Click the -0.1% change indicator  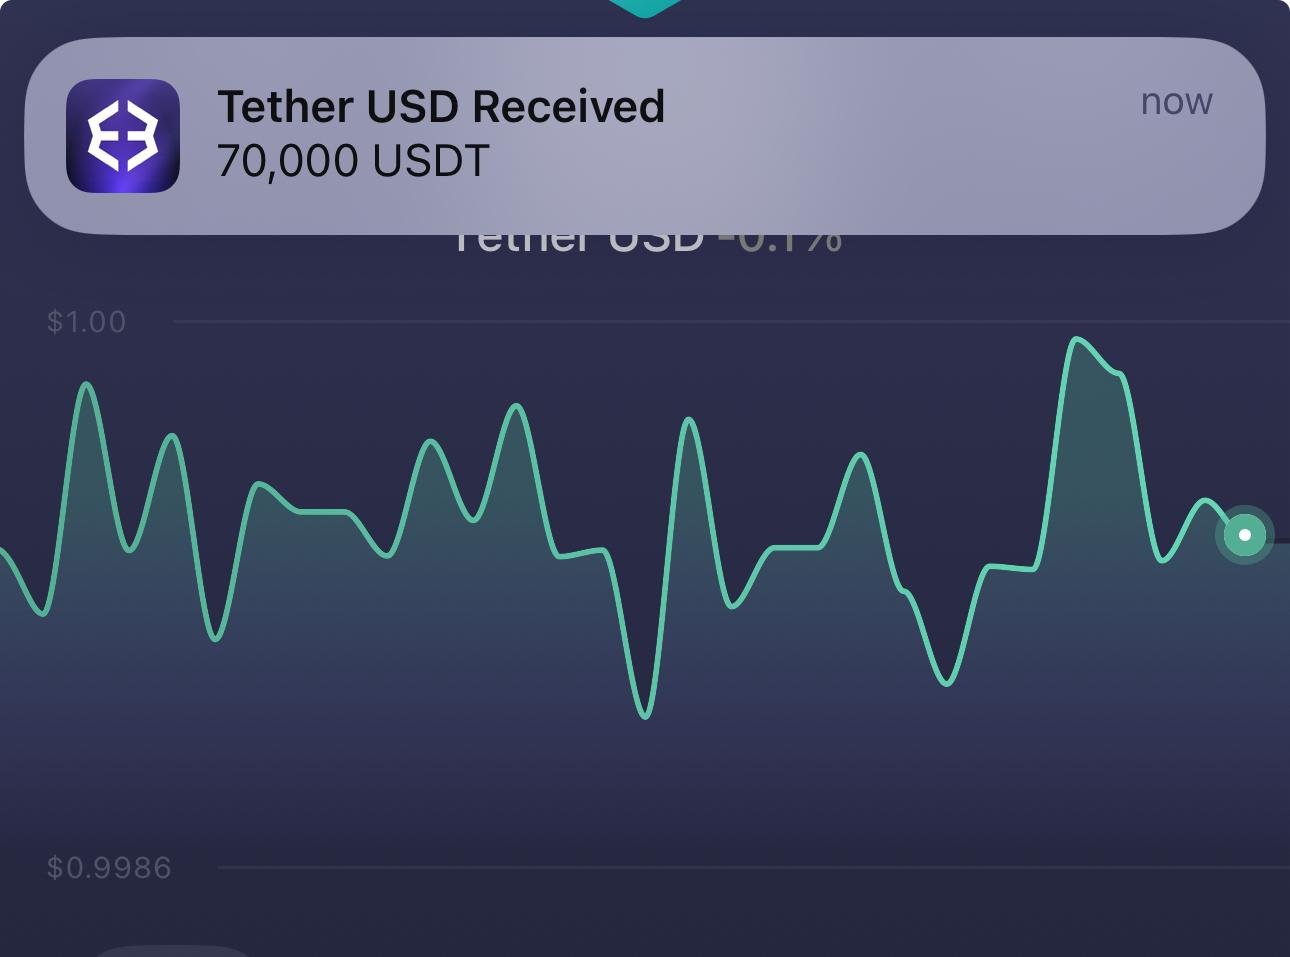click(x=781, y=243)
